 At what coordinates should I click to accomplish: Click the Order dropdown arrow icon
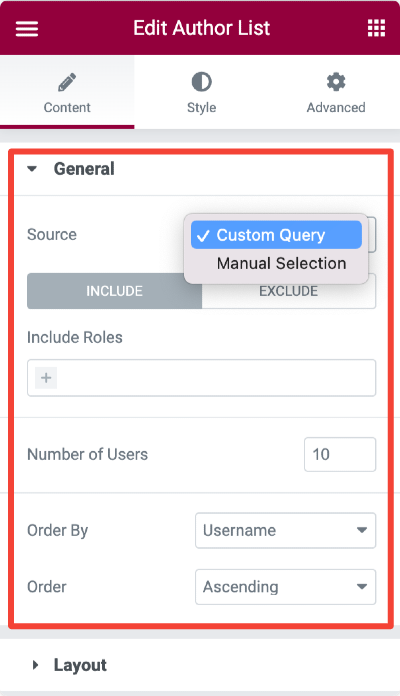click(362, 586)
